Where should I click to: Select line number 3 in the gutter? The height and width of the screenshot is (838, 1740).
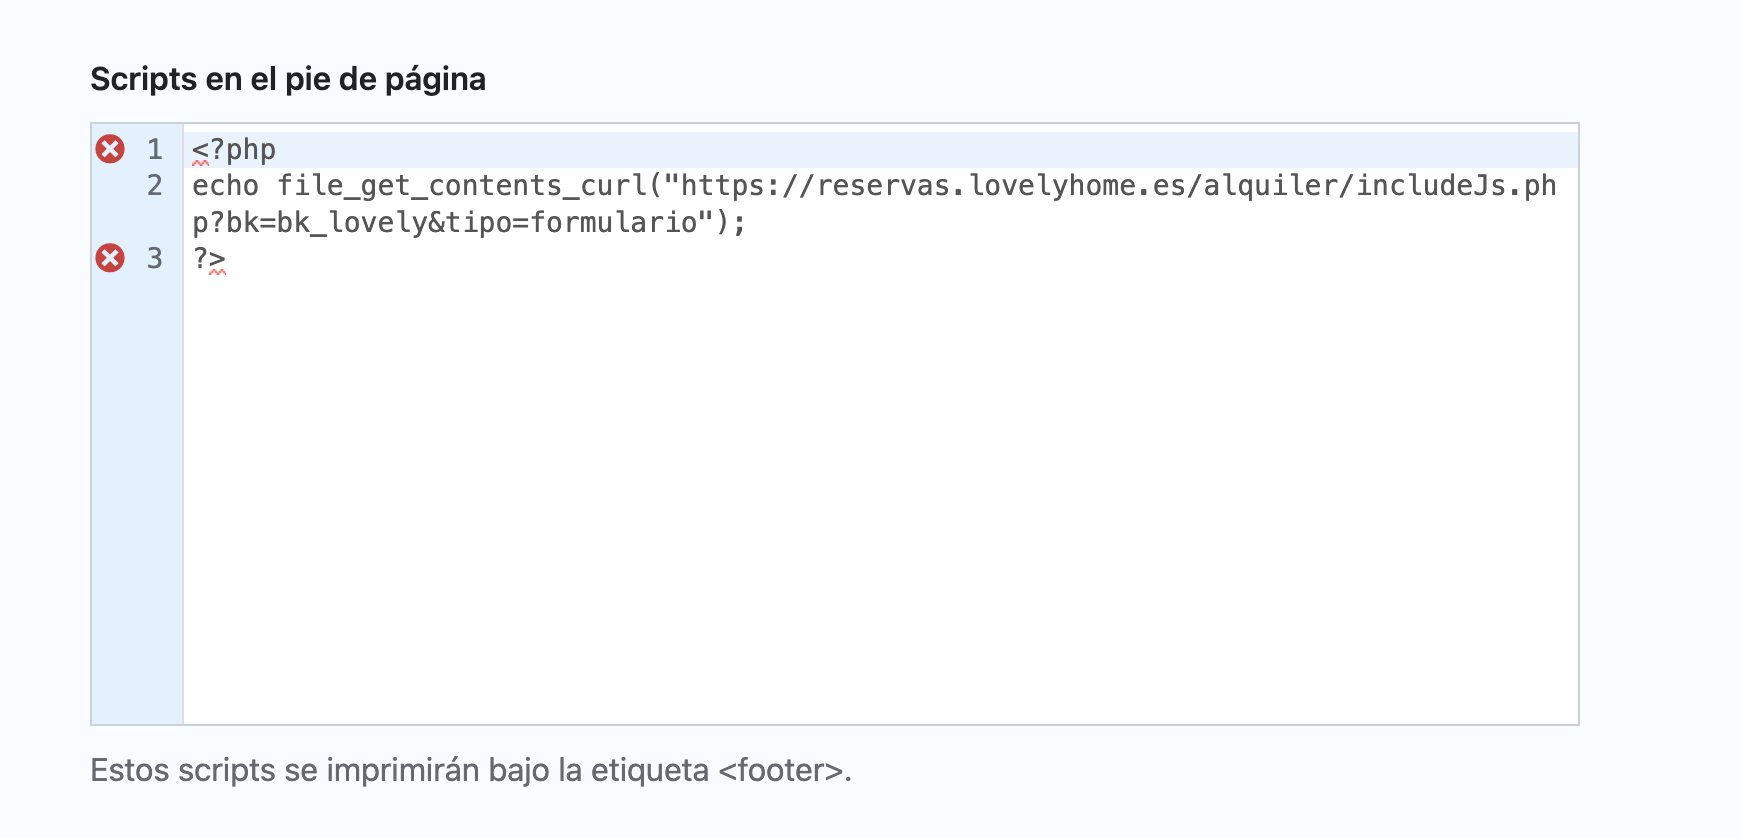tap(154, 259)
